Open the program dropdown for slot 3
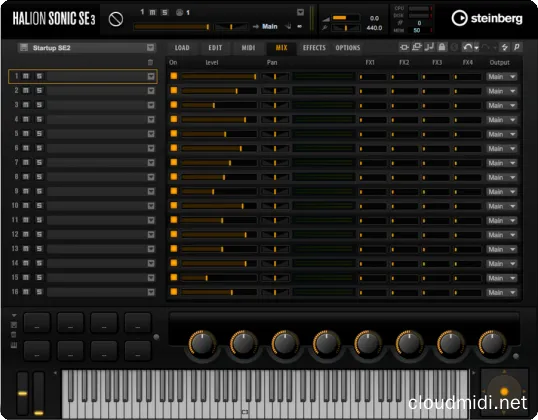Screen dimensions: 538x420 (x=151, y=105)
